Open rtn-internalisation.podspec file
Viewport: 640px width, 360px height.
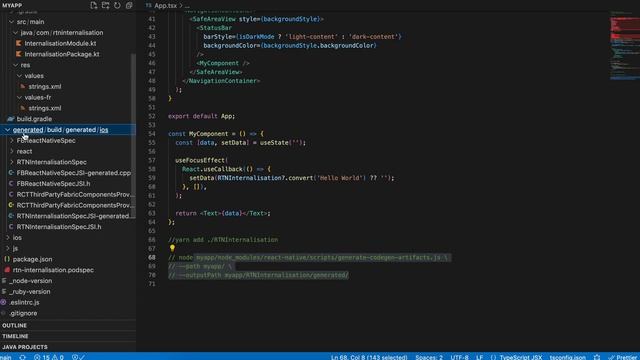[53, 270]
